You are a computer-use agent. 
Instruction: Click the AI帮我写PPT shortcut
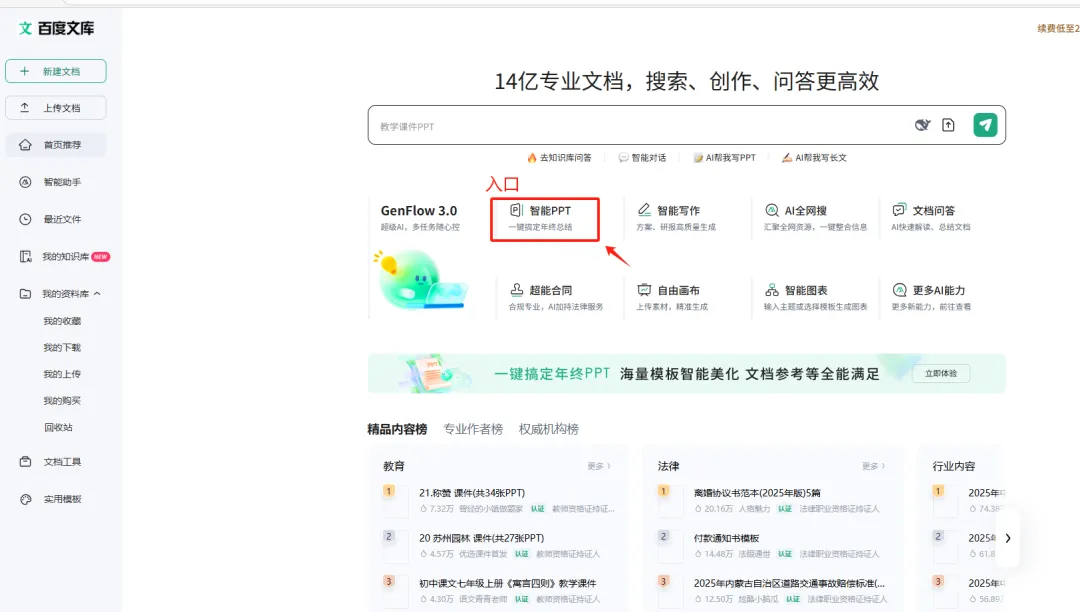coord(725,158)
